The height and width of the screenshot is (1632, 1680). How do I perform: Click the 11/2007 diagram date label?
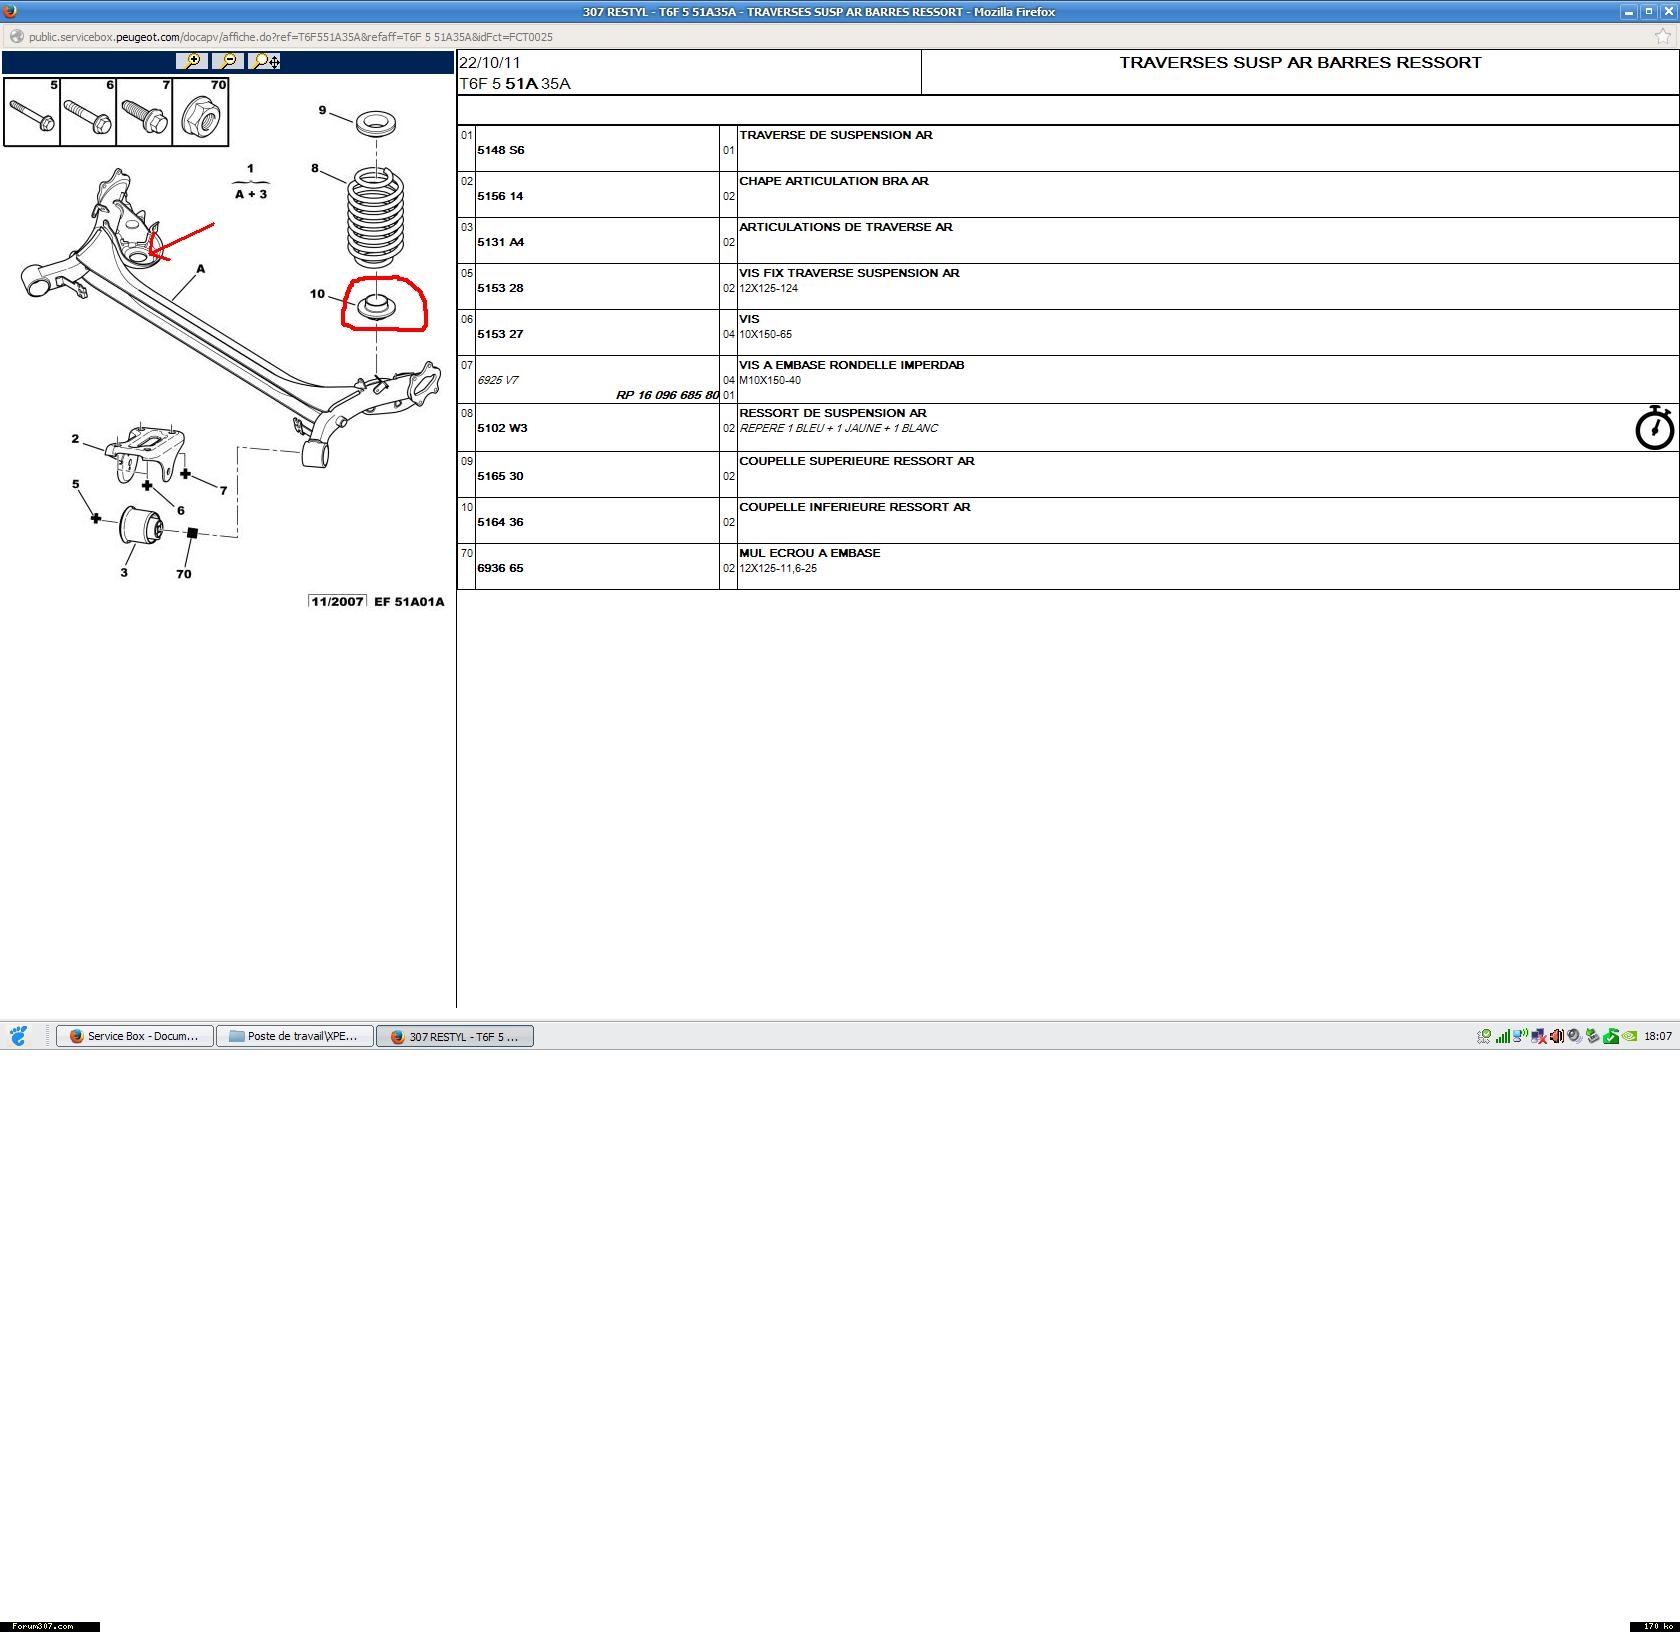point(337,602)
